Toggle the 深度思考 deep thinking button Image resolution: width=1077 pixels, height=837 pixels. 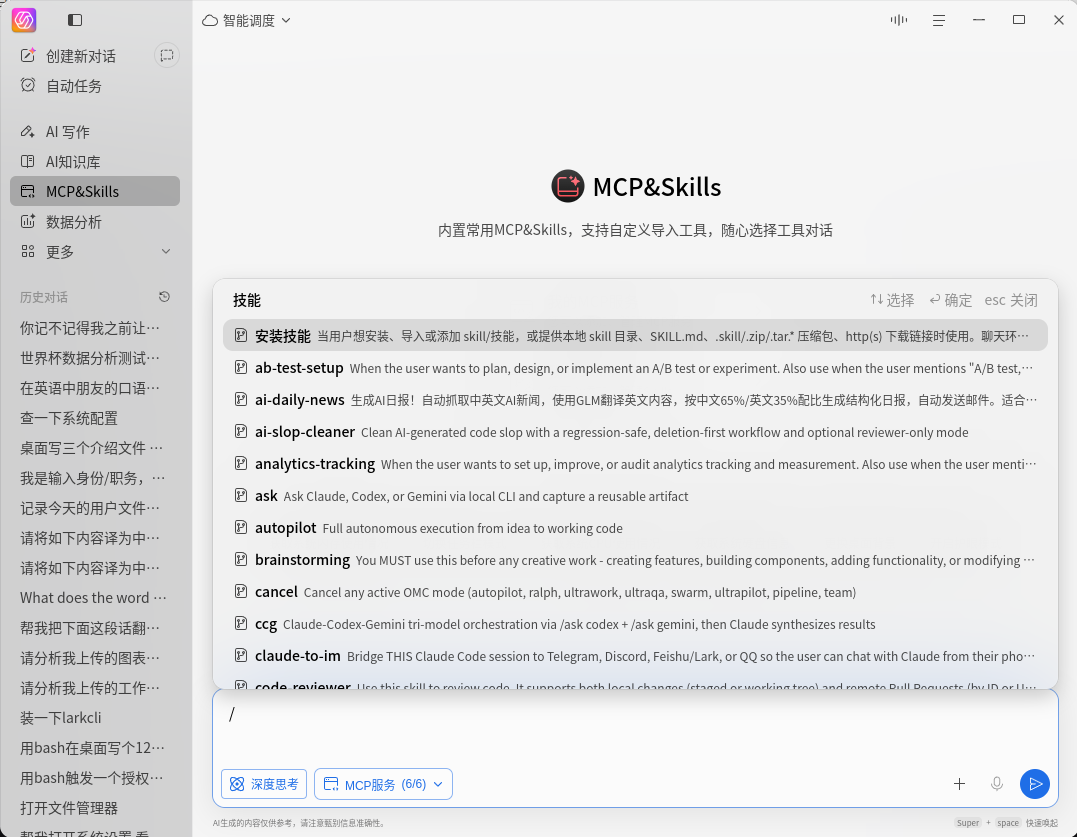point(264,784)
